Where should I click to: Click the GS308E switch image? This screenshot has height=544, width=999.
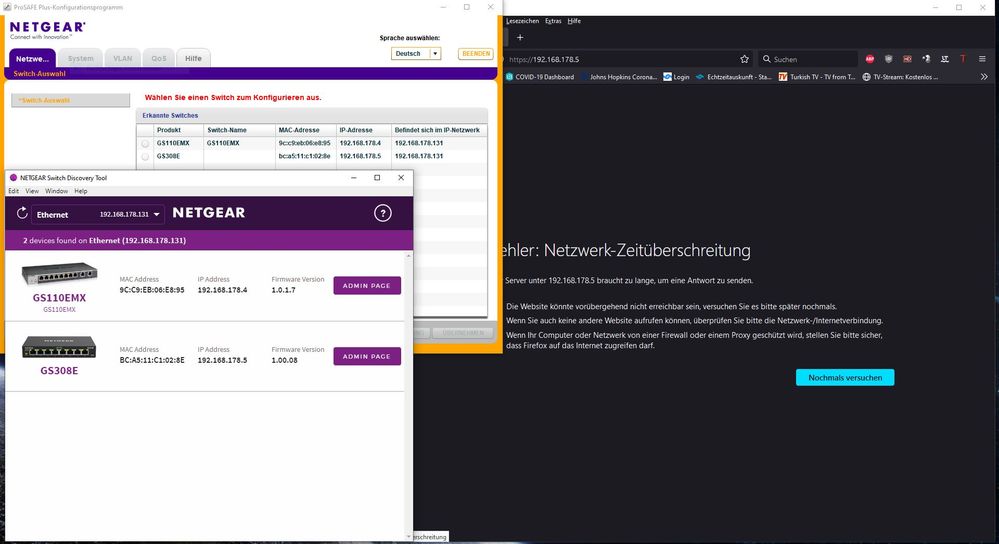[x=59, y=347]
